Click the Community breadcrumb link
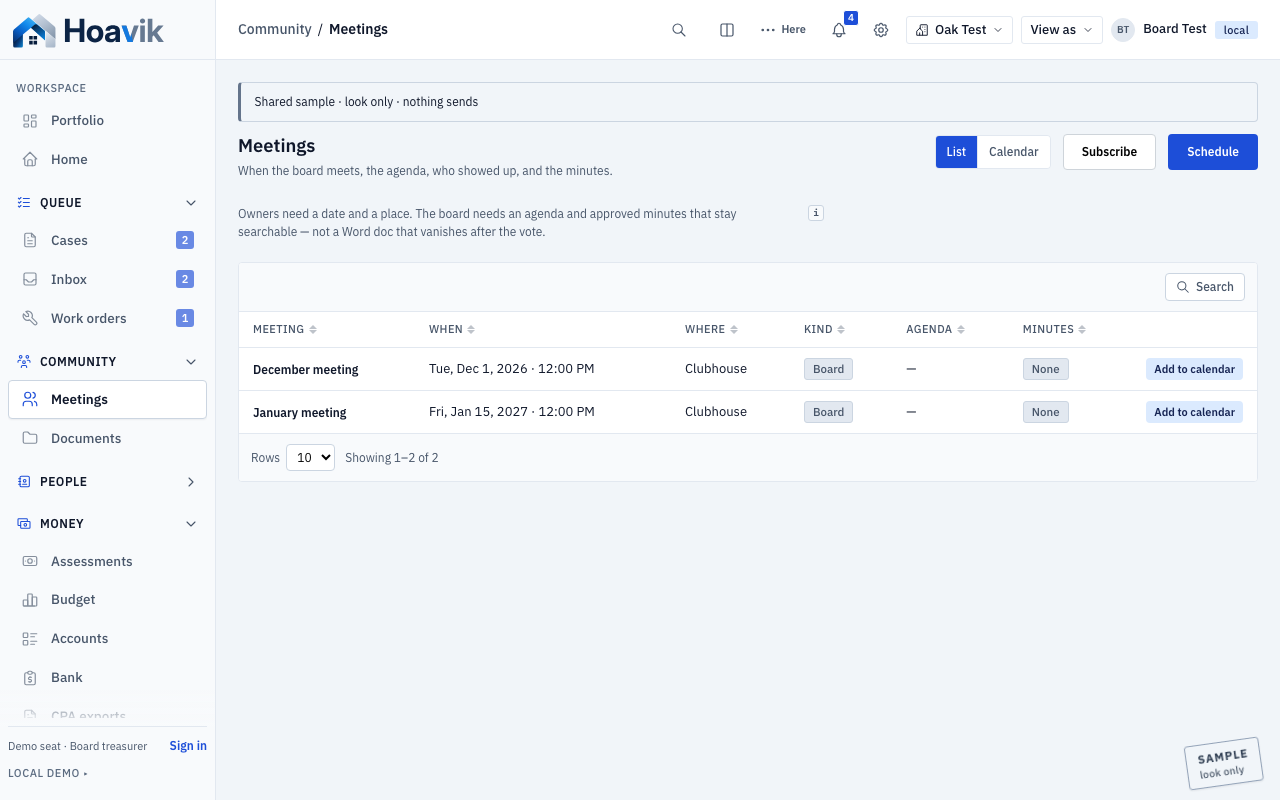This screenshot has width=1280, height=800. [x=275, y=30]
